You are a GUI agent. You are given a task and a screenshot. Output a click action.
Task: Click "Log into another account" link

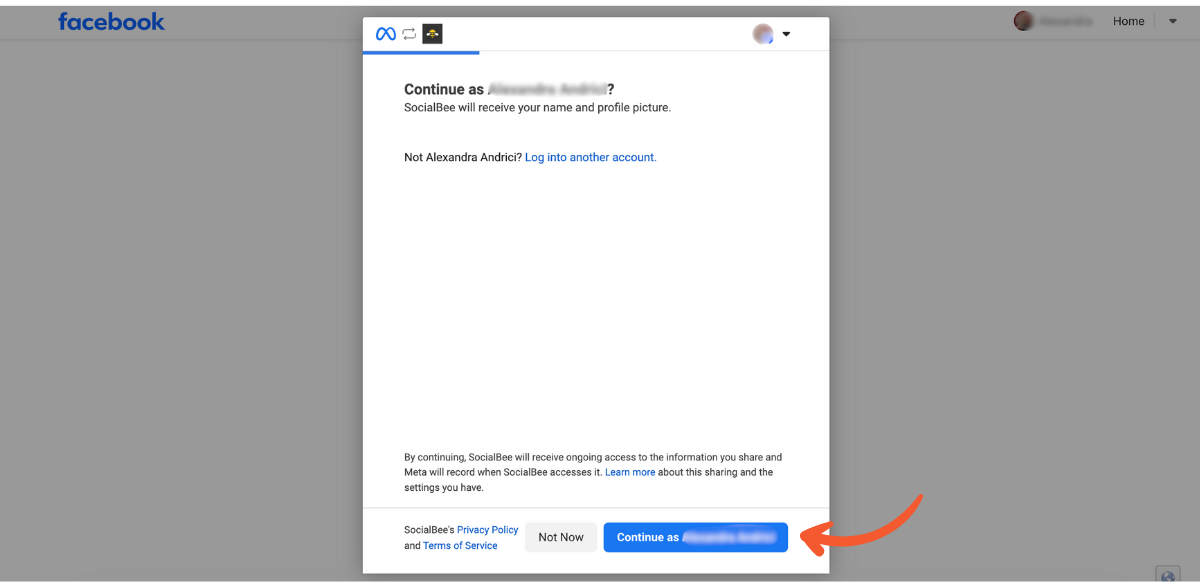click(x=590, y=157)
